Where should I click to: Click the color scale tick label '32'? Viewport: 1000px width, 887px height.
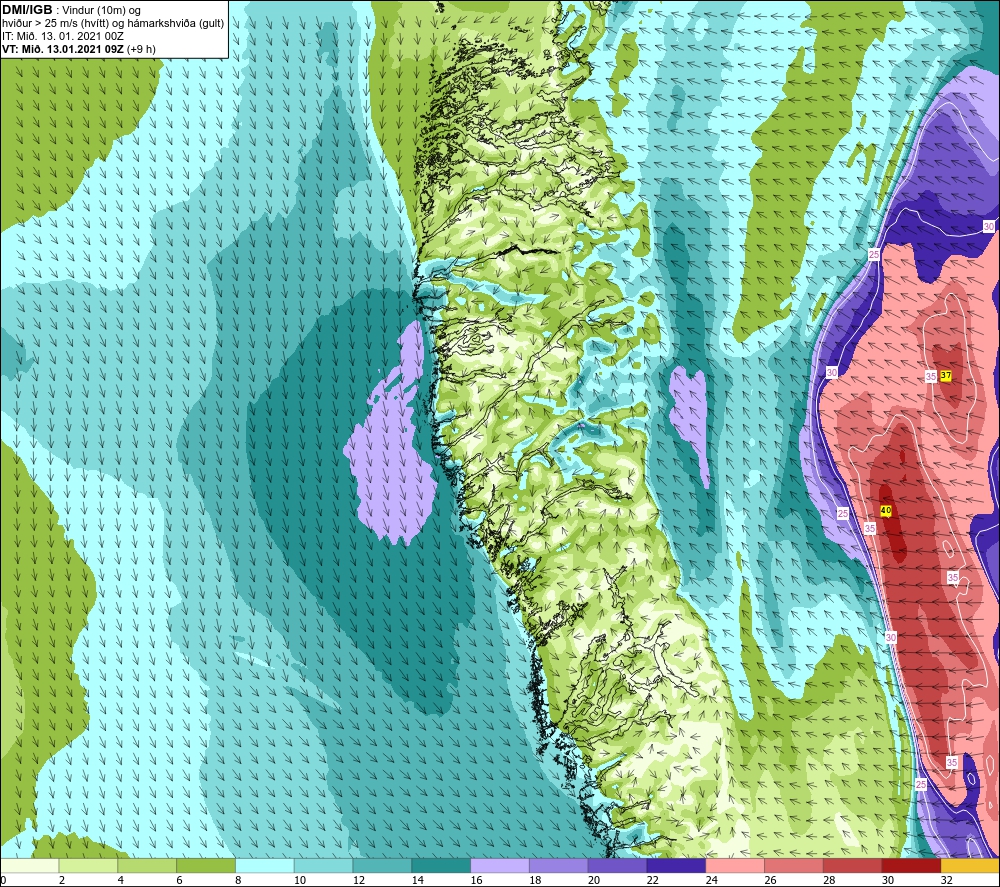click(x=946, y=881)
